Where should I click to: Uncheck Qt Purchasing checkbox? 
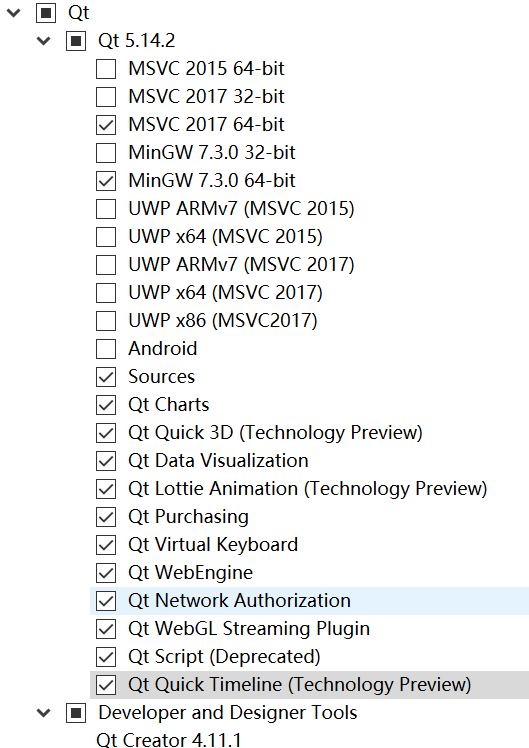(x=106, y=517)
